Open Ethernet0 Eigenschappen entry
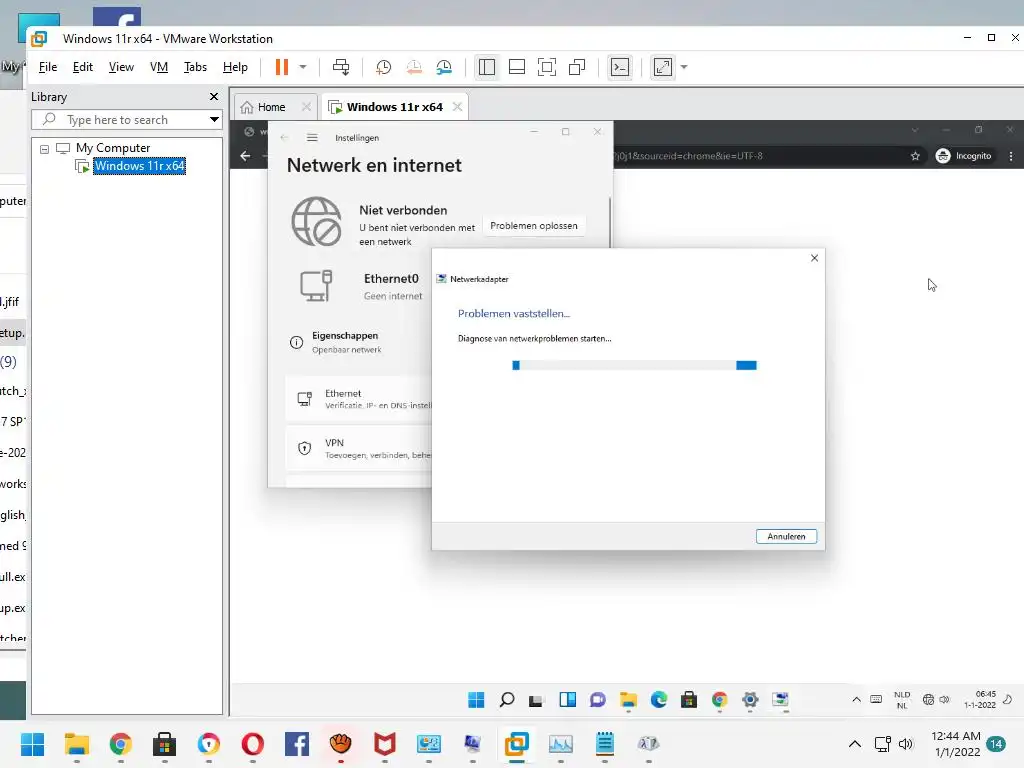The image size is (1024, 768). pos(345,342)
